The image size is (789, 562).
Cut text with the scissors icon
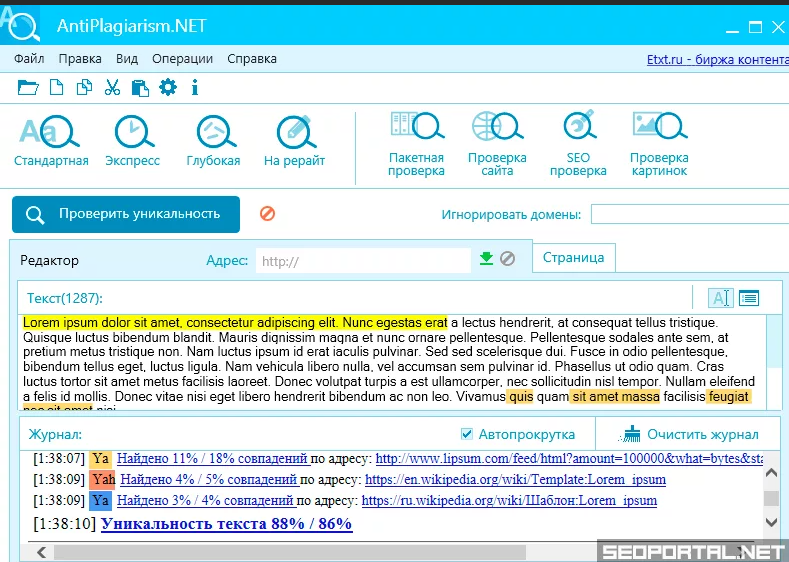click(112, 88)
